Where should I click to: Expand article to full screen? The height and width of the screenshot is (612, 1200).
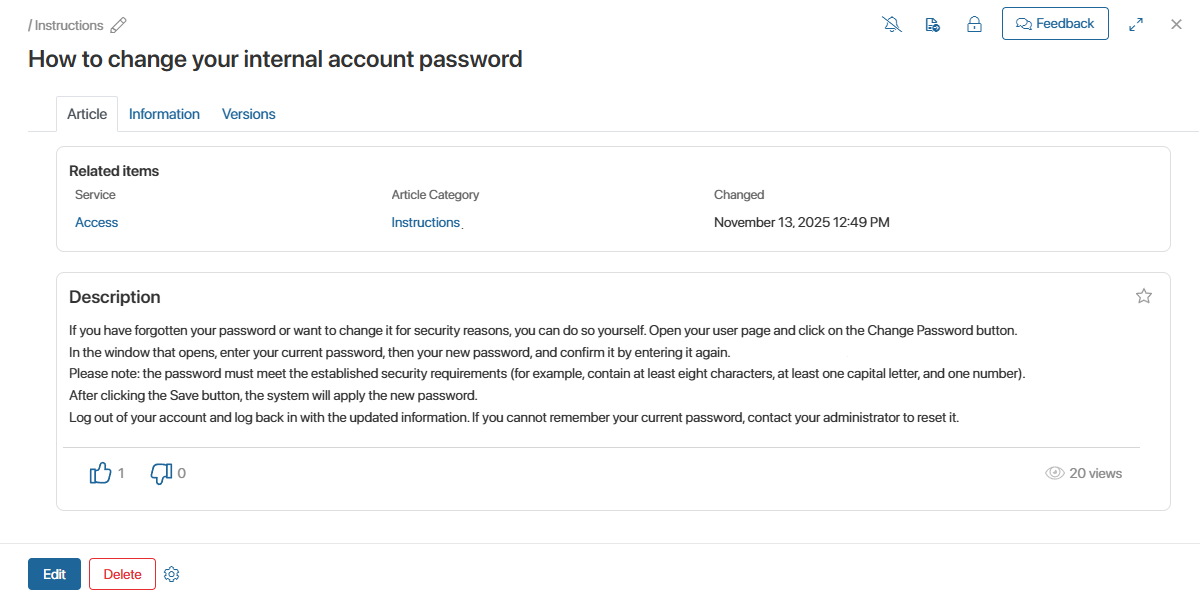[x=1136, y=25]
